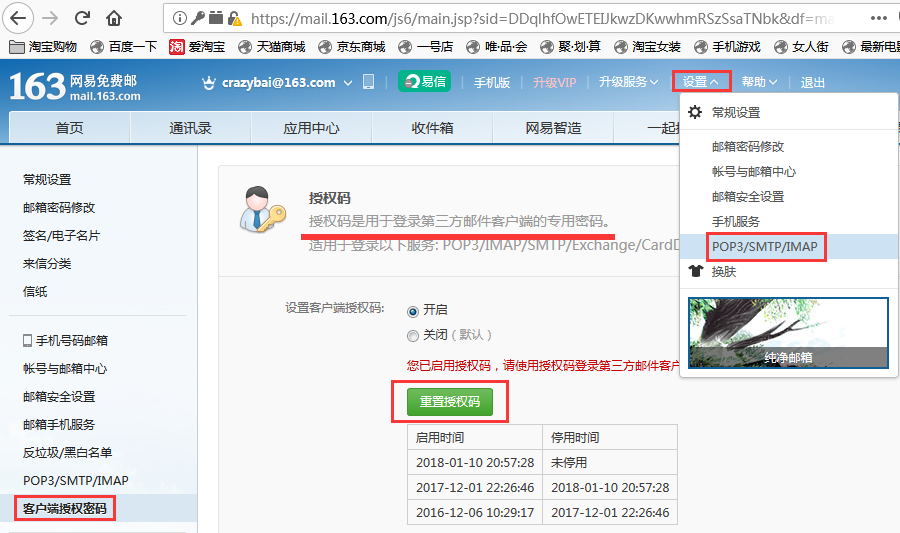Viewport: 900px width, 533px height.
Task: Open the 京东商城 bookmark
Action: point(351,46)
